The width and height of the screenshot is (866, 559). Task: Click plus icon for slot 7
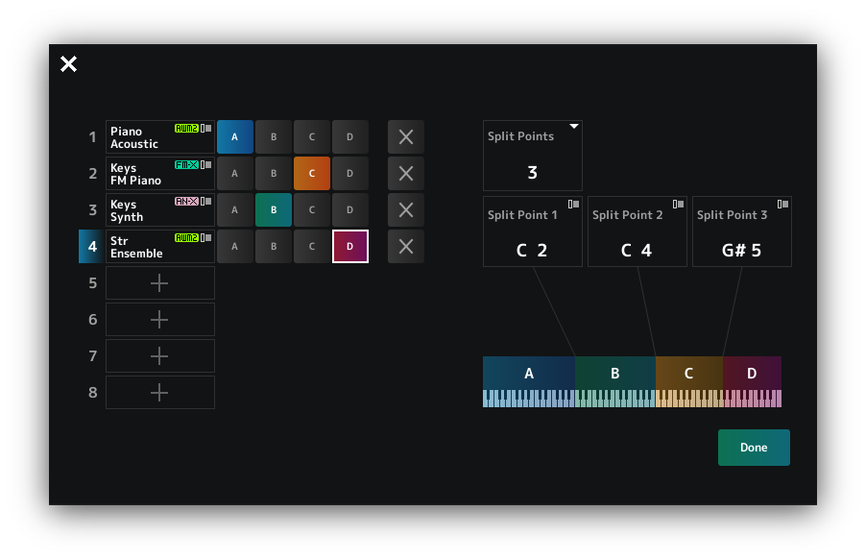pos(160,356)
